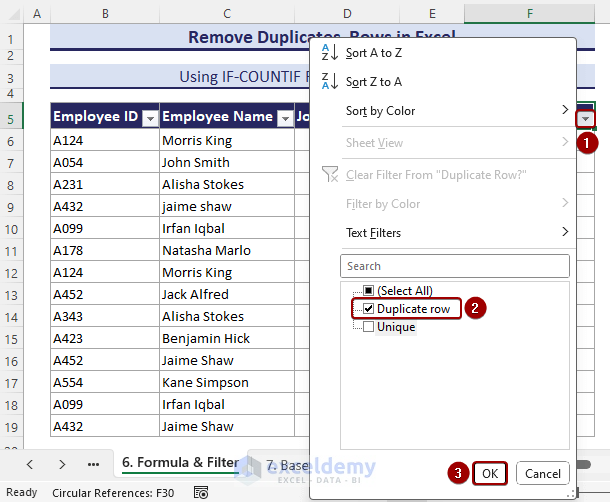Image resolution: width=610 pixels, height=502 pixels.
Task: Click the macro record icon in status bar
Action: (x=201, y=493)
